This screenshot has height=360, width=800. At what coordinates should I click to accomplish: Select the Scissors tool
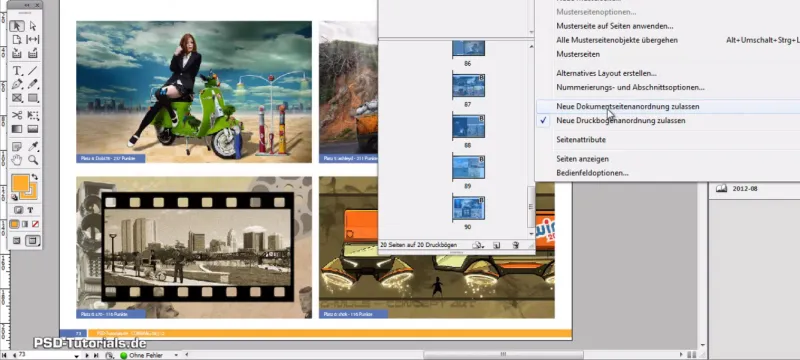17,115
